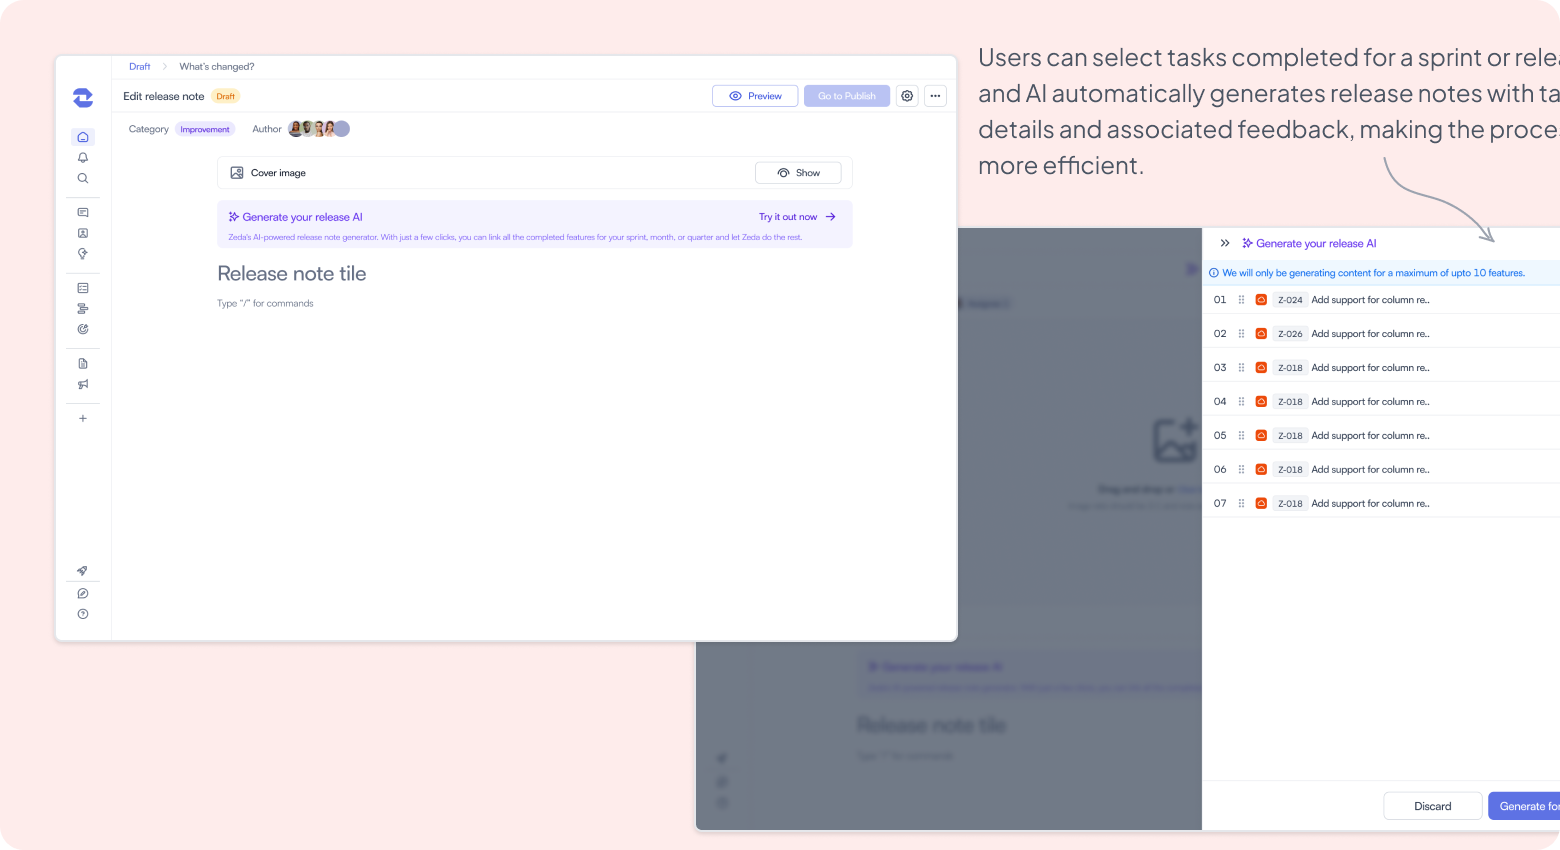The image size is (1560, 850).
Task: Click the plus icon in the sidebar
Action: (83, 418)
